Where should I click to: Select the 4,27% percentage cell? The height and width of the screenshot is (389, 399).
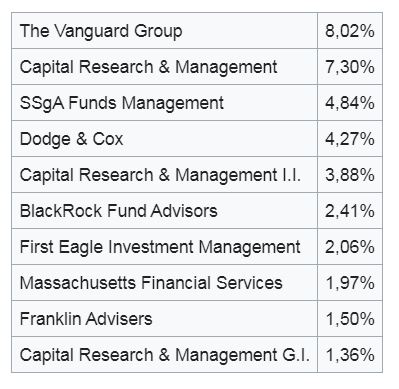(x=350, y=139)
